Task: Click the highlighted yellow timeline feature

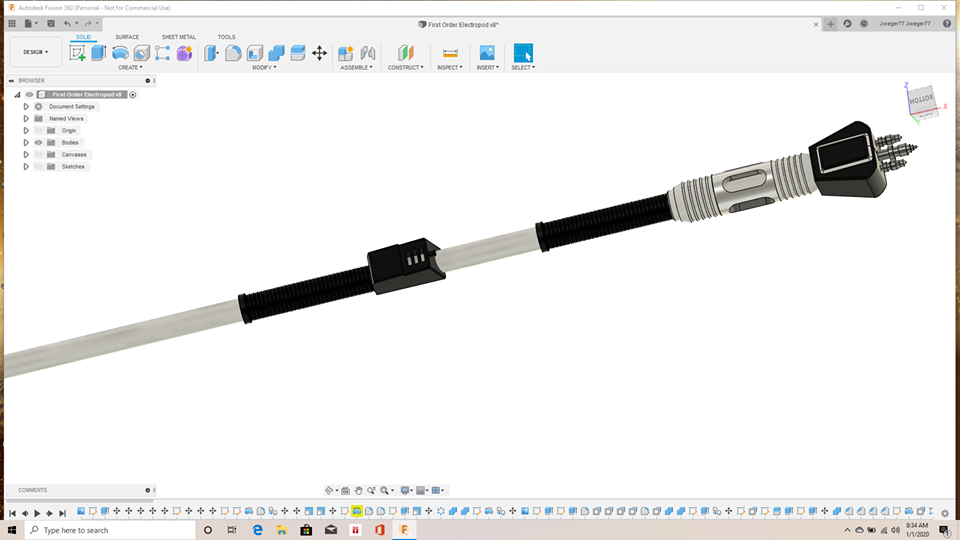Action: point(357,511)
